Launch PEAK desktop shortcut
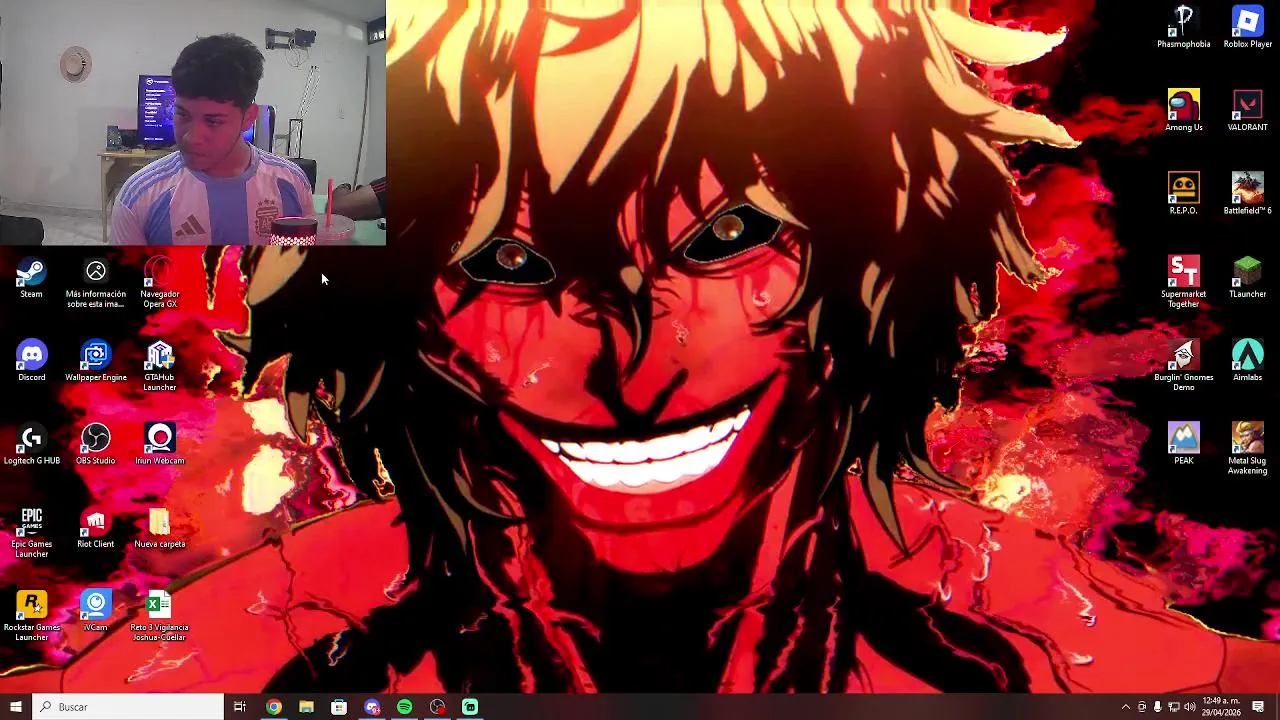The width and height of the screenshot is (1280, 720). [1184, 443]
